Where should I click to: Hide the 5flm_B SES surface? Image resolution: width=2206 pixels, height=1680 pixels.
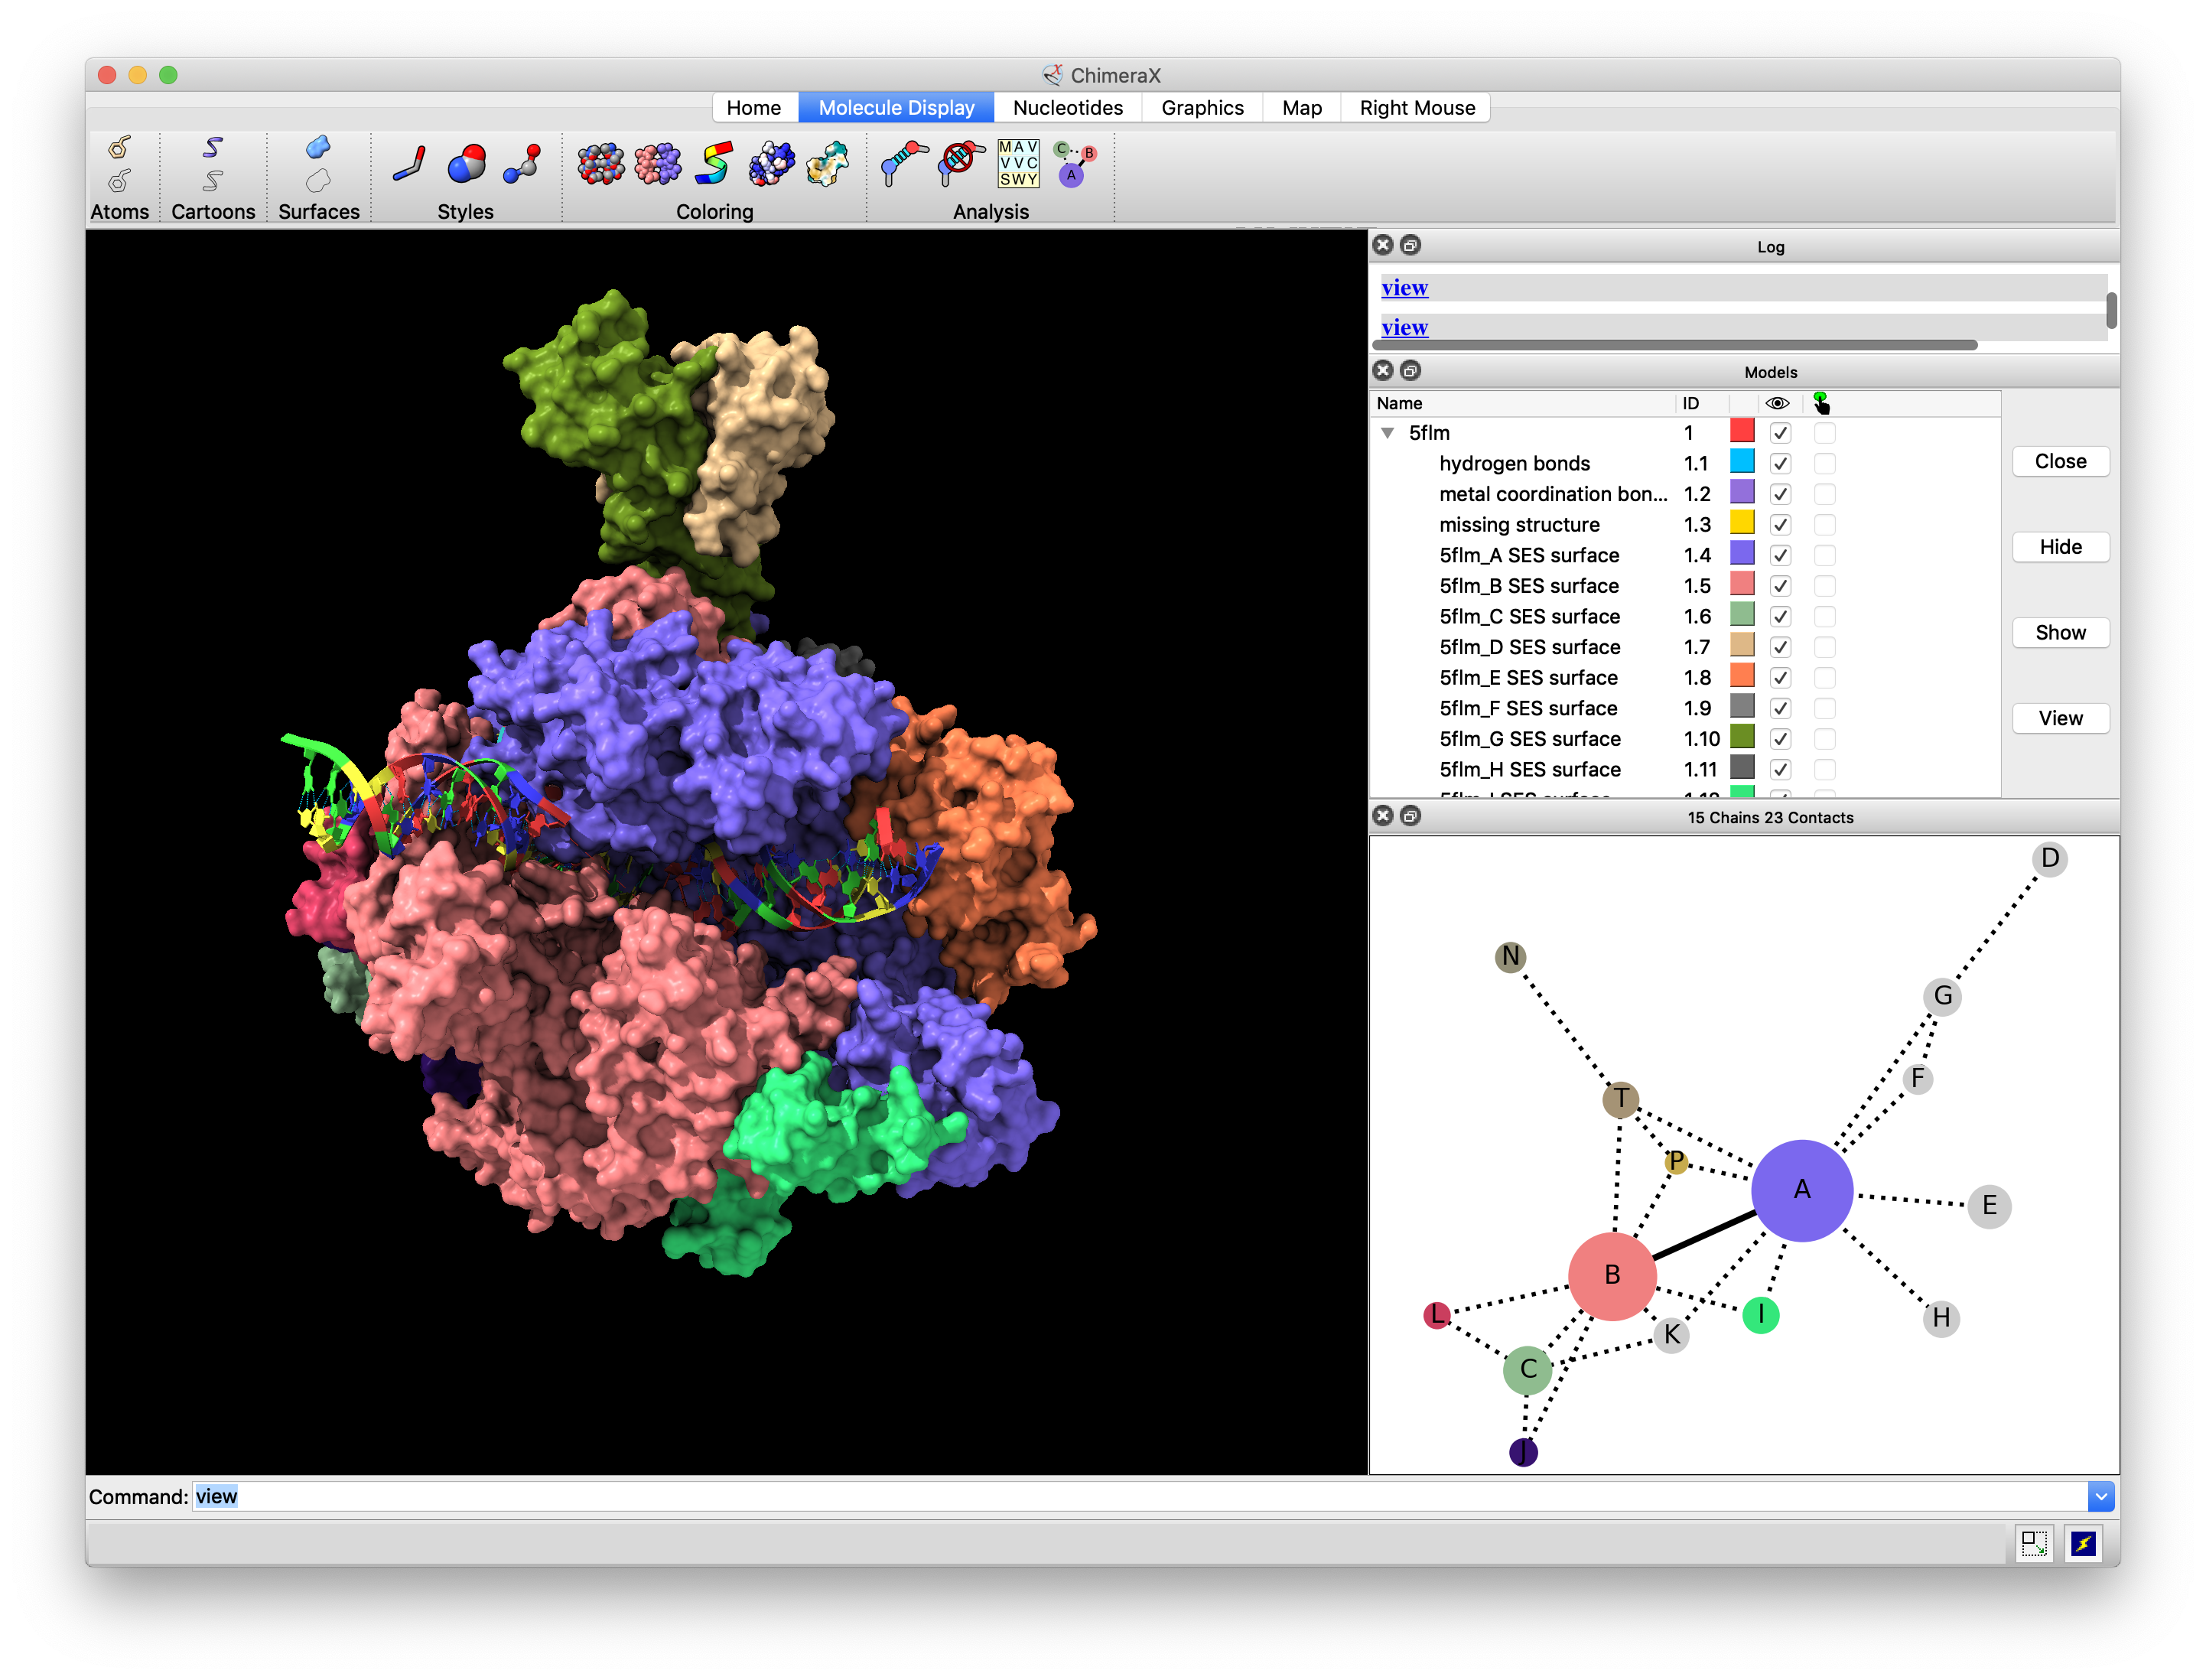point(1780,586)
